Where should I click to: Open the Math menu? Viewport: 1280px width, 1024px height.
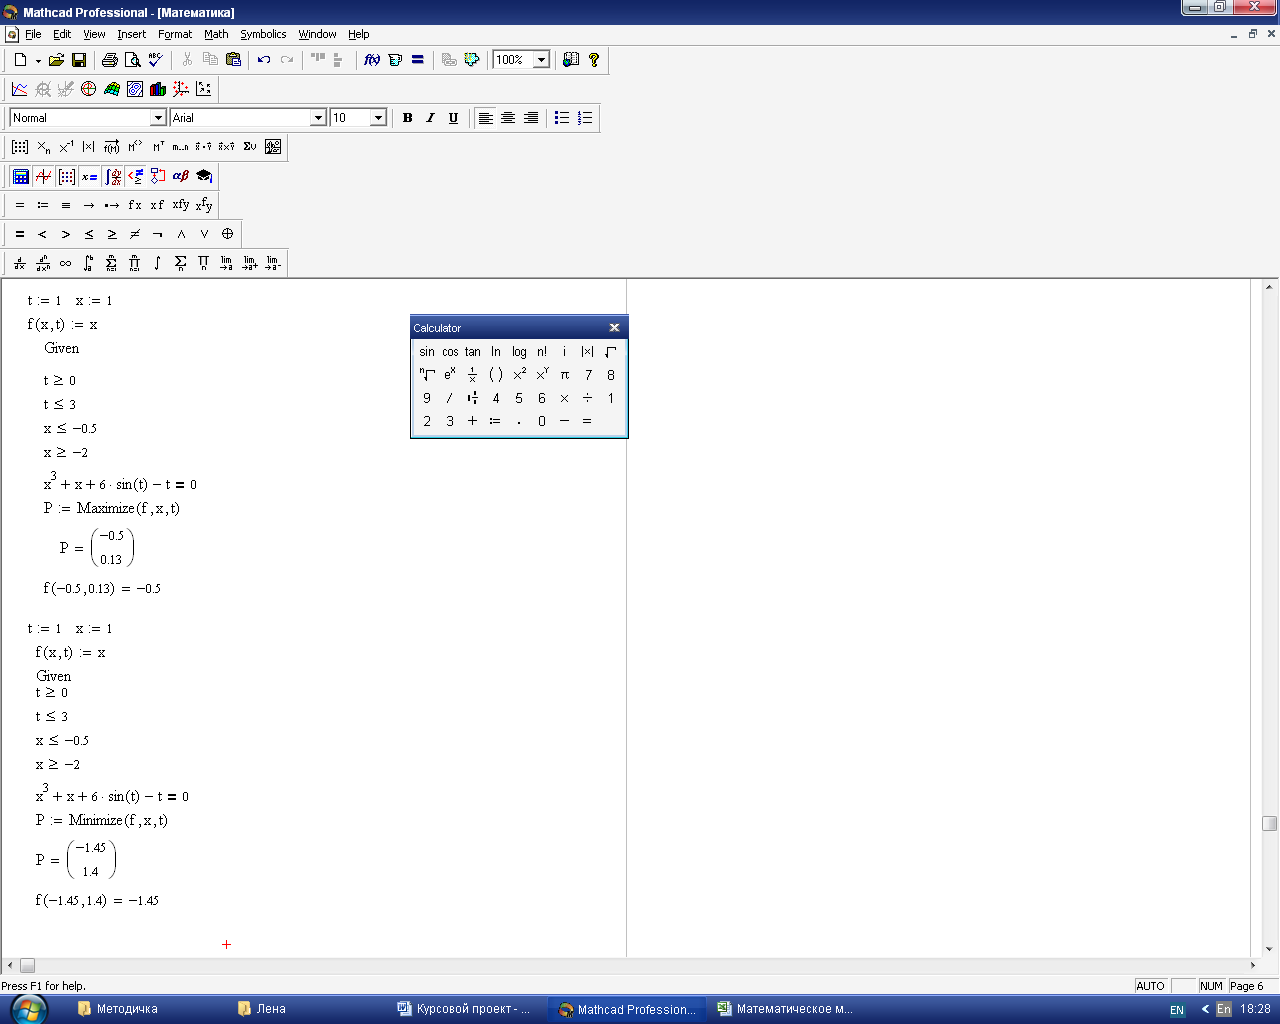pos(216,34)
